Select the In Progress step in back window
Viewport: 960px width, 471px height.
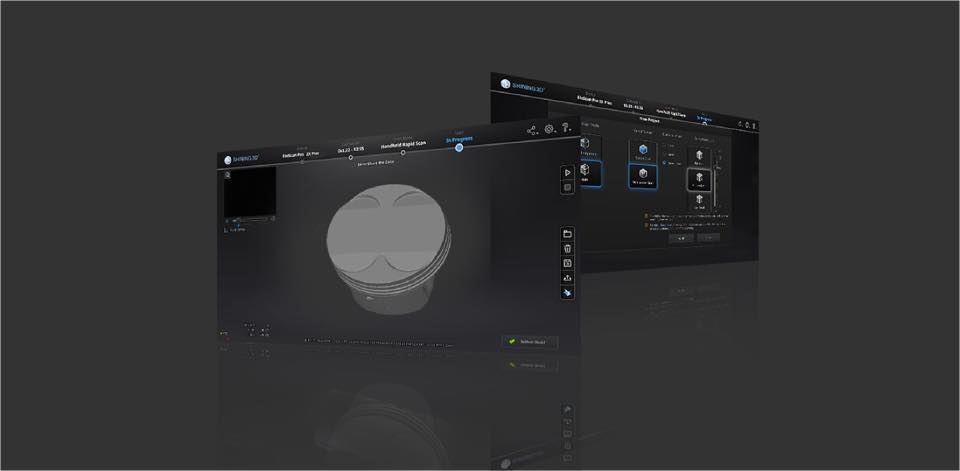click(x=704, y=118)
